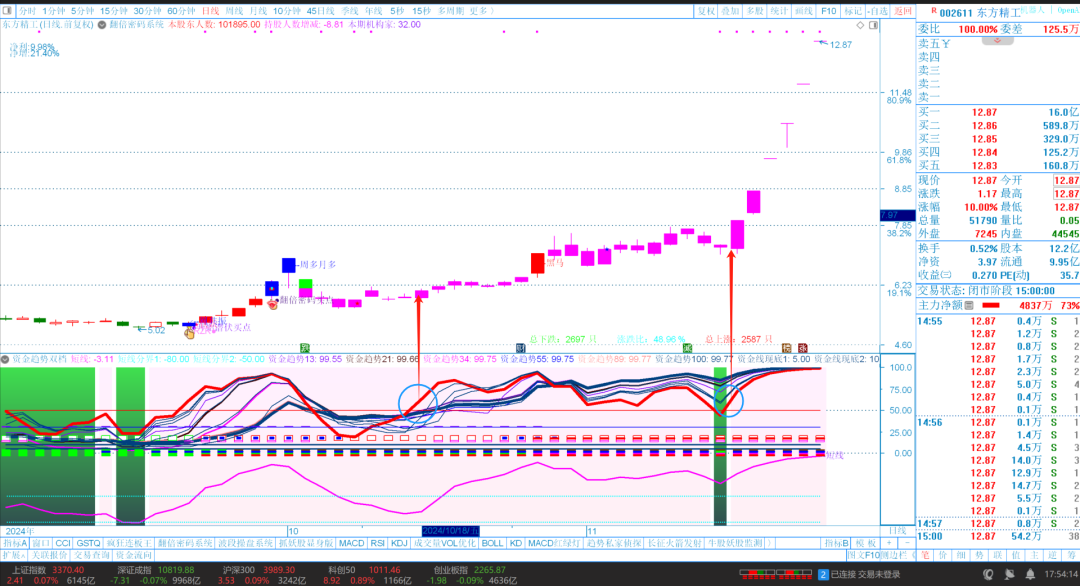Select the MACD红绿灯 indicator tab
This screenshot has height=586, width=1080.
click(x=554, y=543)
